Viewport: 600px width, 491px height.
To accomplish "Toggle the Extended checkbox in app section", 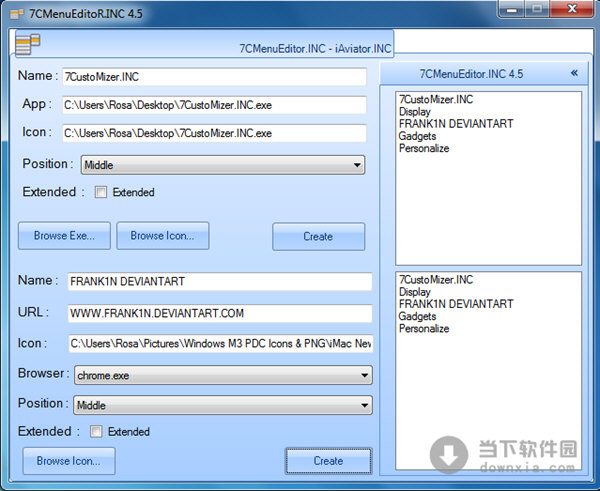I will 101,192.
